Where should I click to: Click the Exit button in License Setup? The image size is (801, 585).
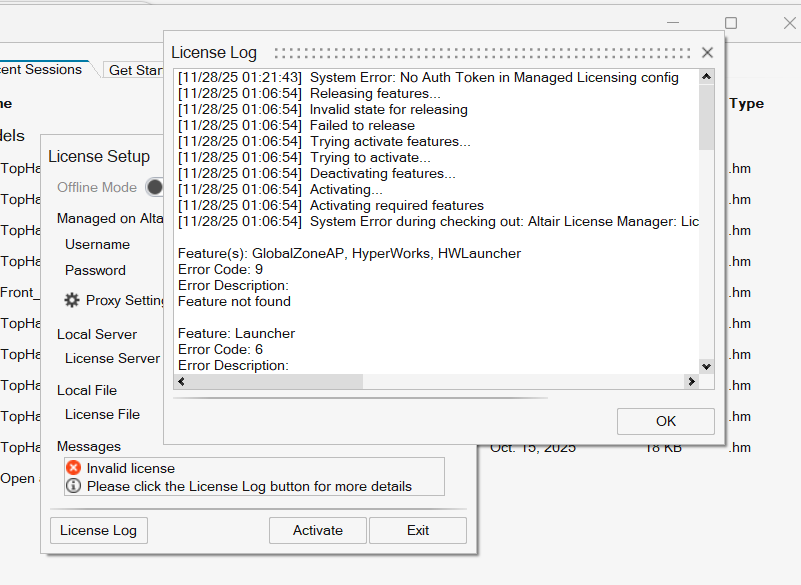418,530
